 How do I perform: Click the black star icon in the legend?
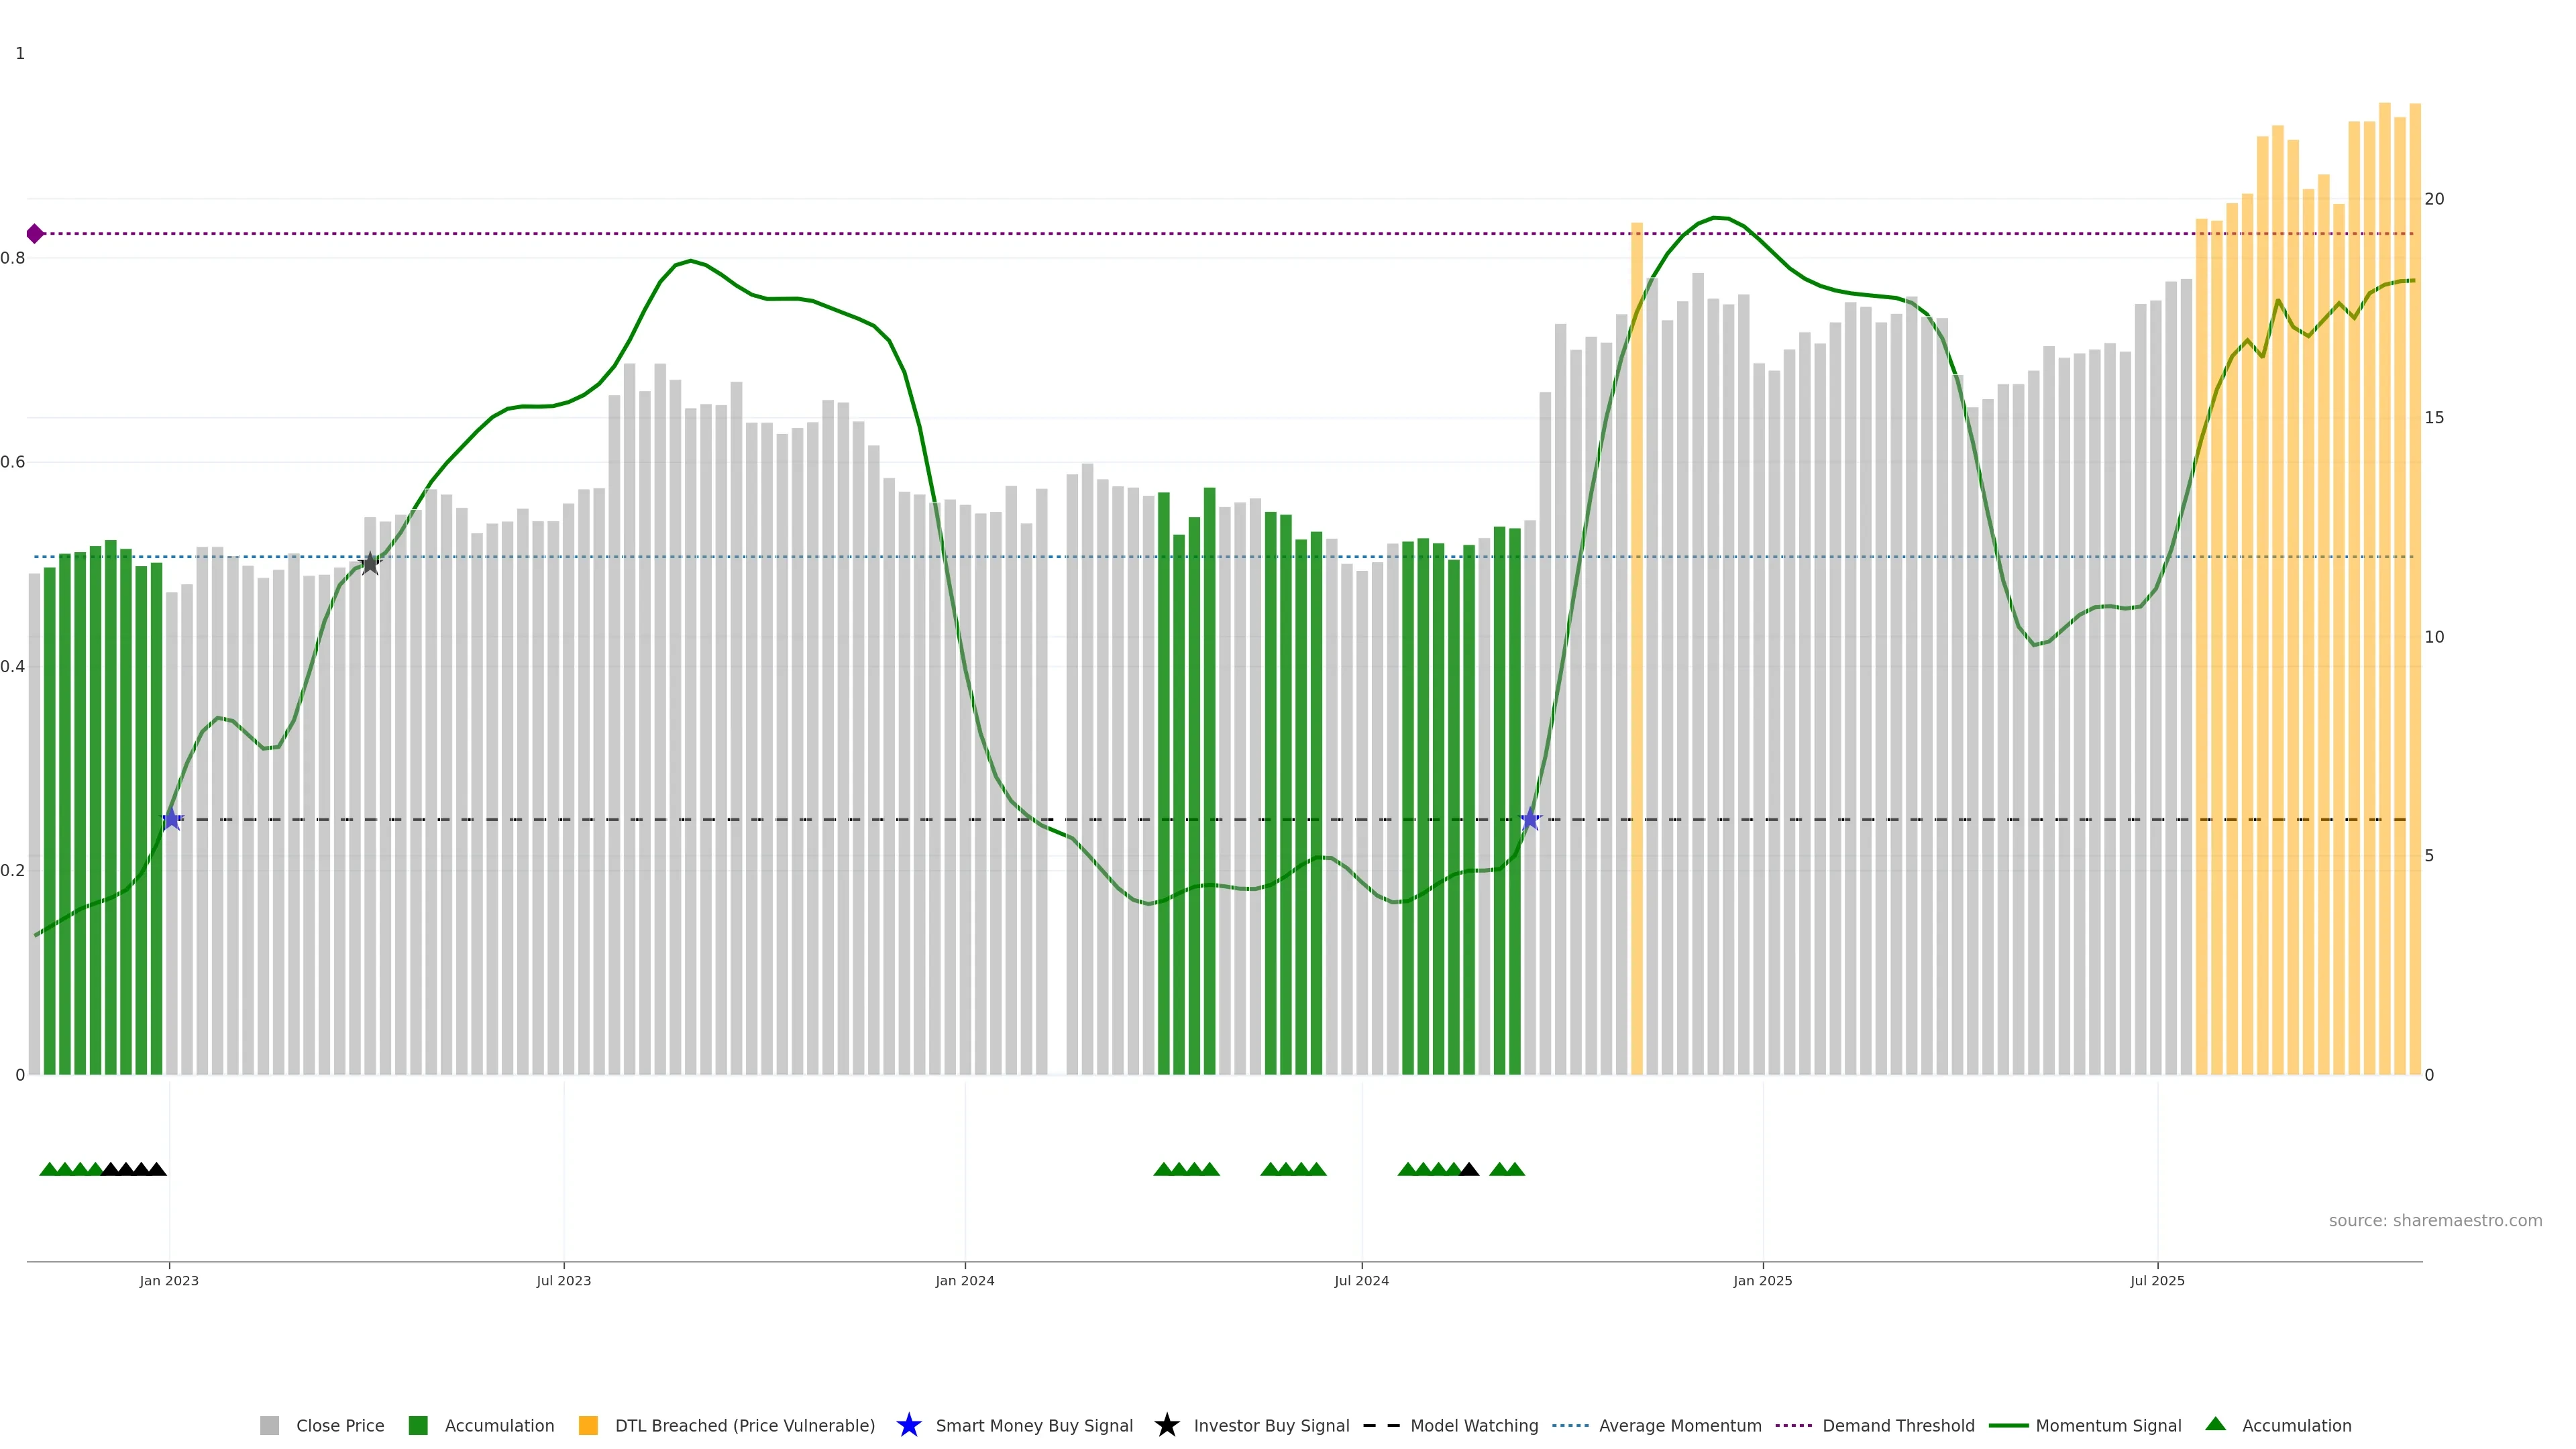(1166, 1425)
